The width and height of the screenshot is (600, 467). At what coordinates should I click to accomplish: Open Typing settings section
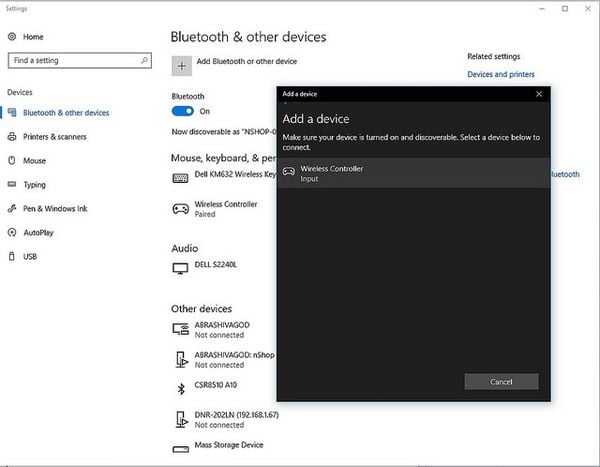pyautogui.click(x=34, y=185)
